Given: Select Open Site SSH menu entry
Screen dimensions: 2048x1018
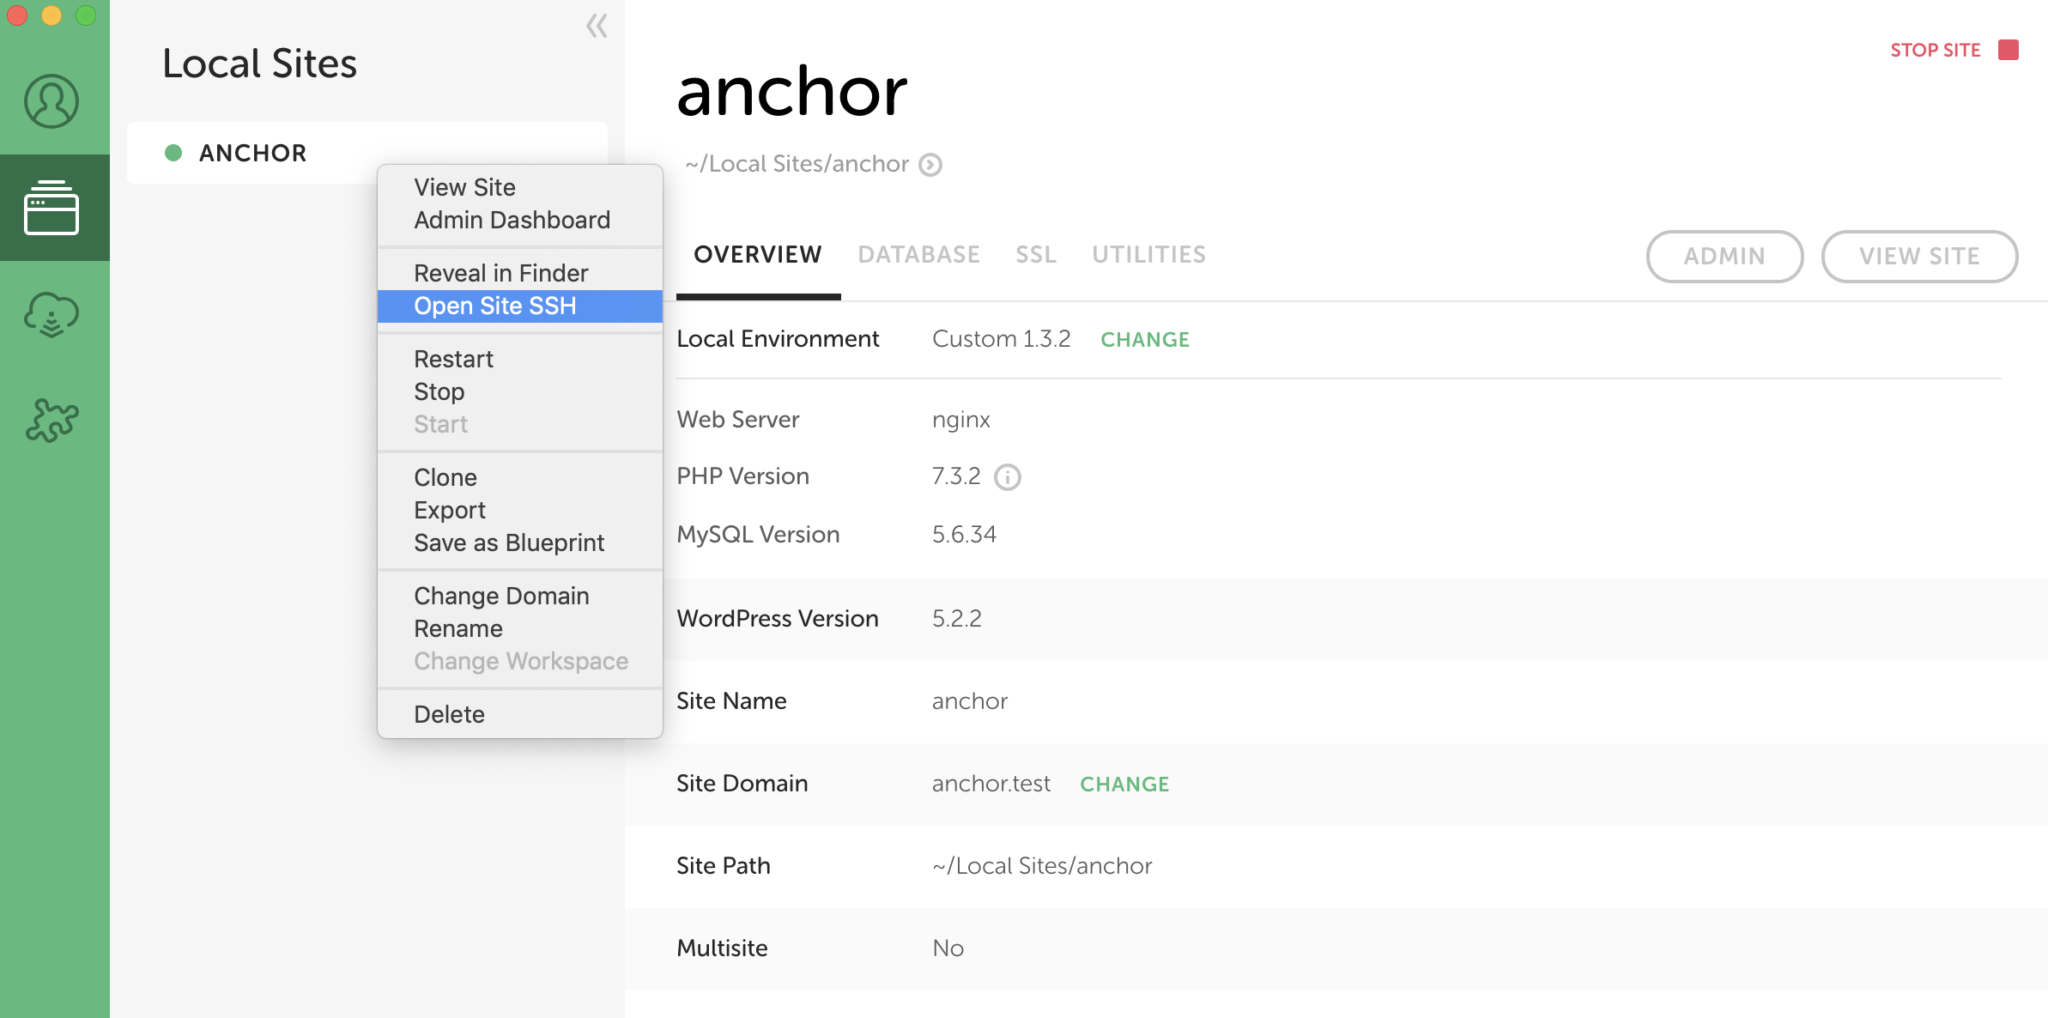Looking at the screenshot, I should (x=520, y=306).
